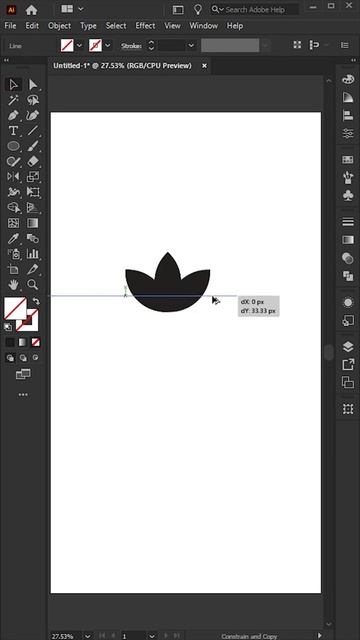Set paint mode to None
This screenshot has width=360, height=640.
(x=36, y=342)
